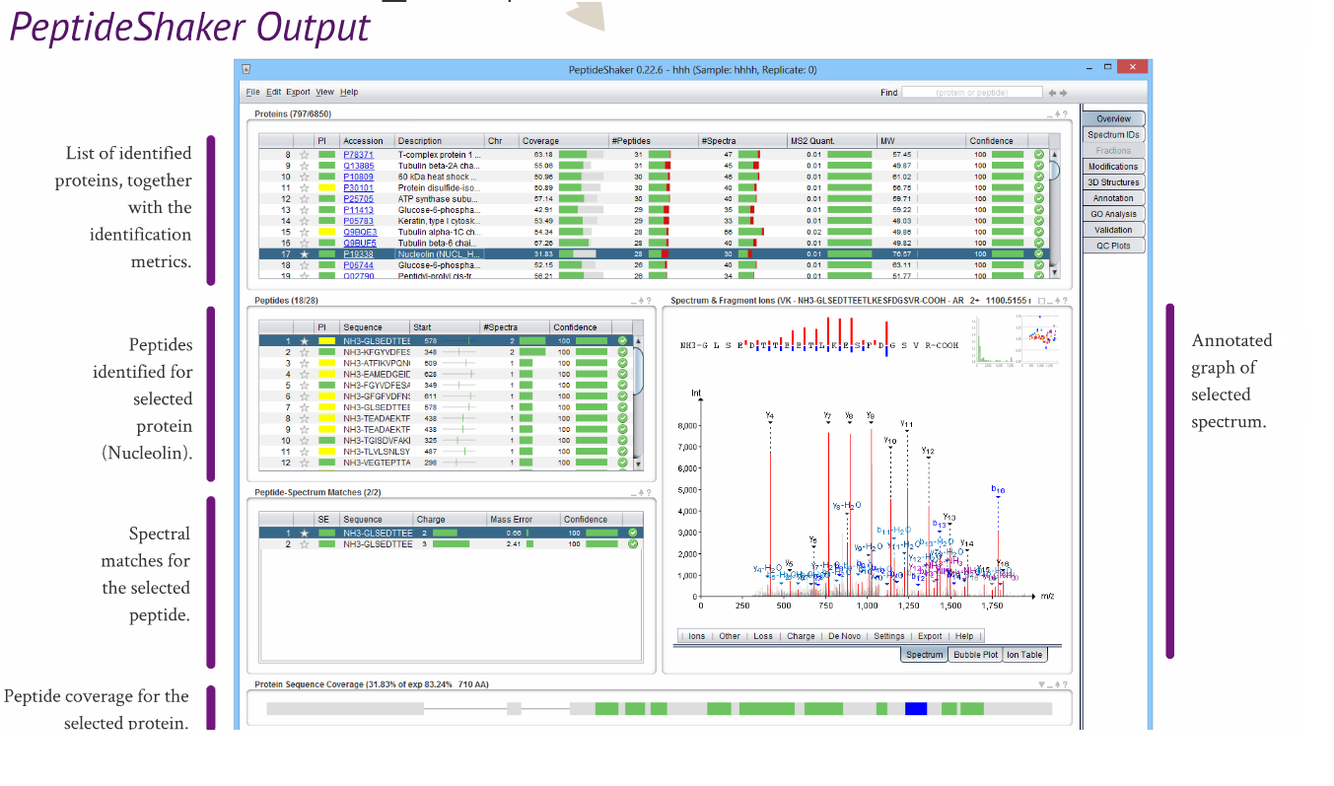Toggle star on NH3-KFGYVDFES peptide row
Image resolution: width=1334 pixels, height=786 pixels.
point(304,352)
